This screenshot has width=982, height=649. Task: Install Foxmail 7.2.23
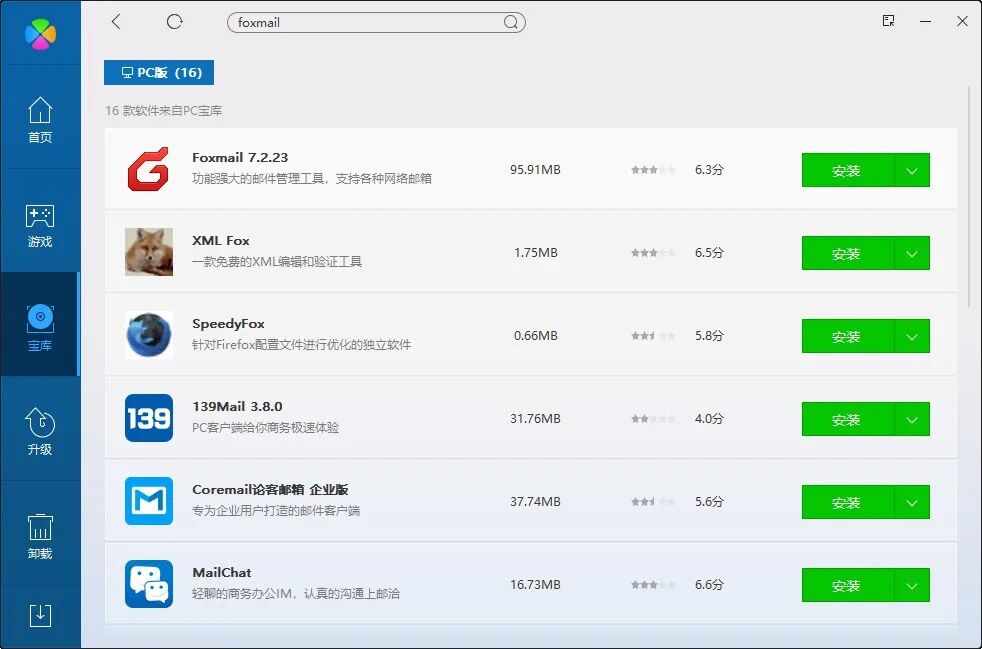pyautogui.click(x=847, y=170)
